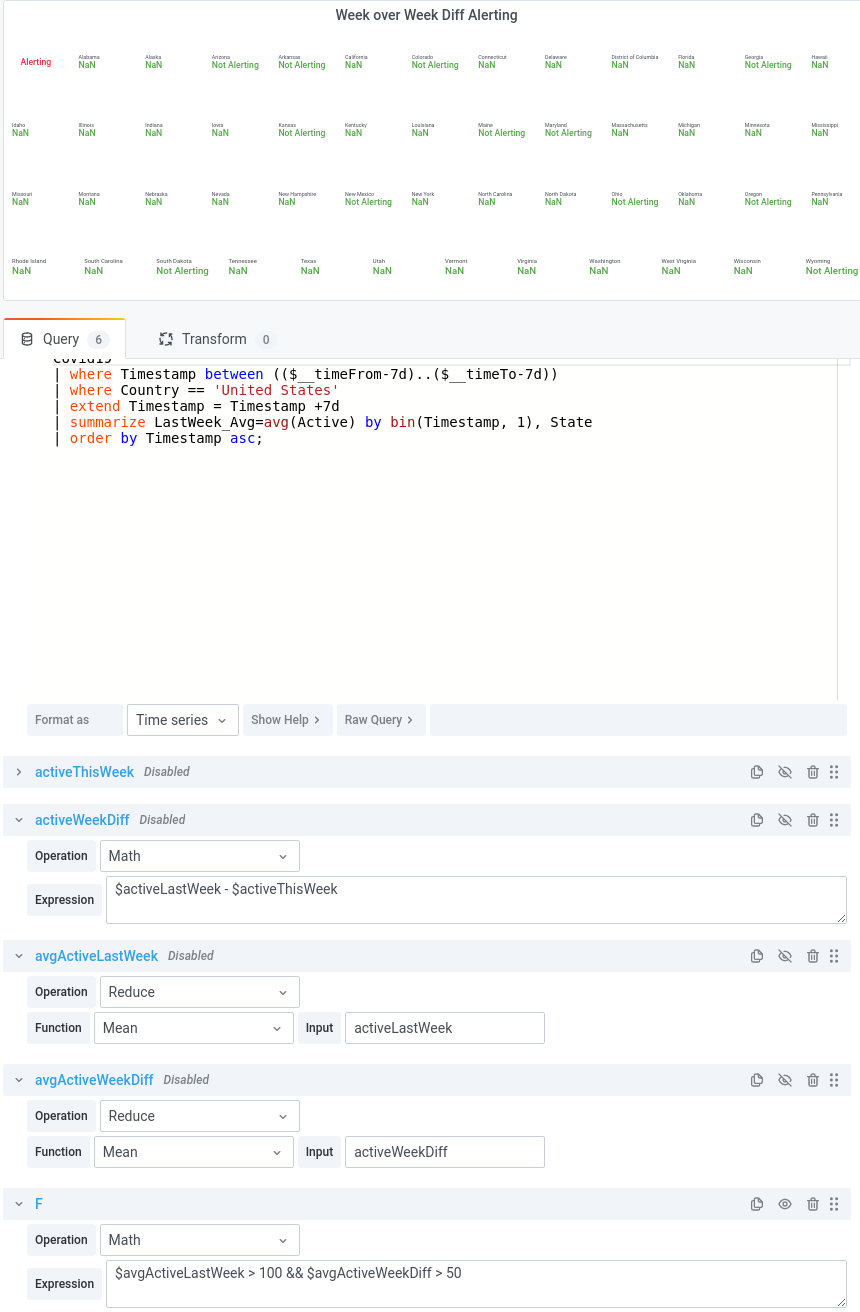860x1312 pixels.
Task: Open the Operation dropdown for activeWeekDiff
Action: pos(199,855)
